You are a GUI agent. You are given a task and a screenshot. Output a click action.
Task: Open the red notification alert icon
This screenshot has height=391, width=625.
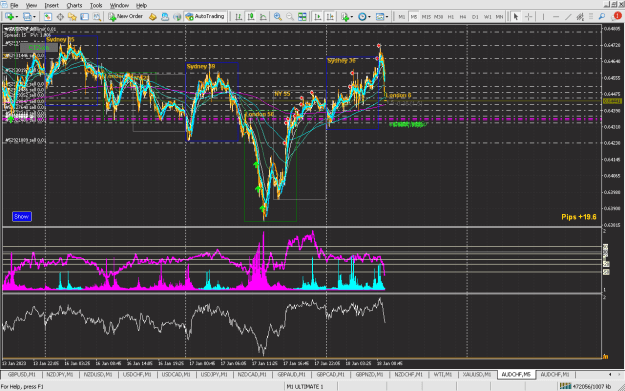tap(617, 16)
